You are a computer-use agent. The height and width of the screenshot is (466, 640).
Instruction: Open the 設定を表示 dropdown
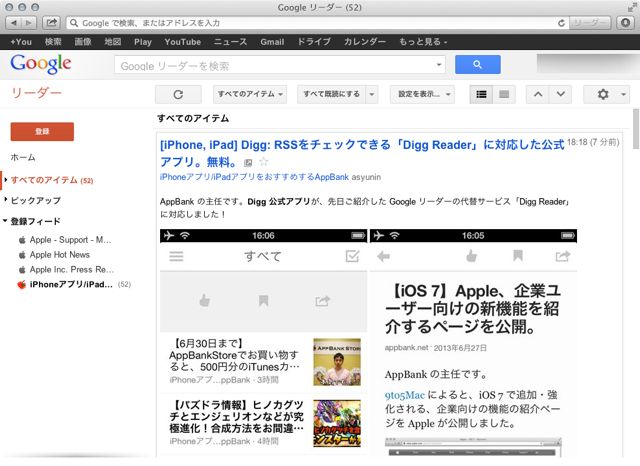point(422,94)
